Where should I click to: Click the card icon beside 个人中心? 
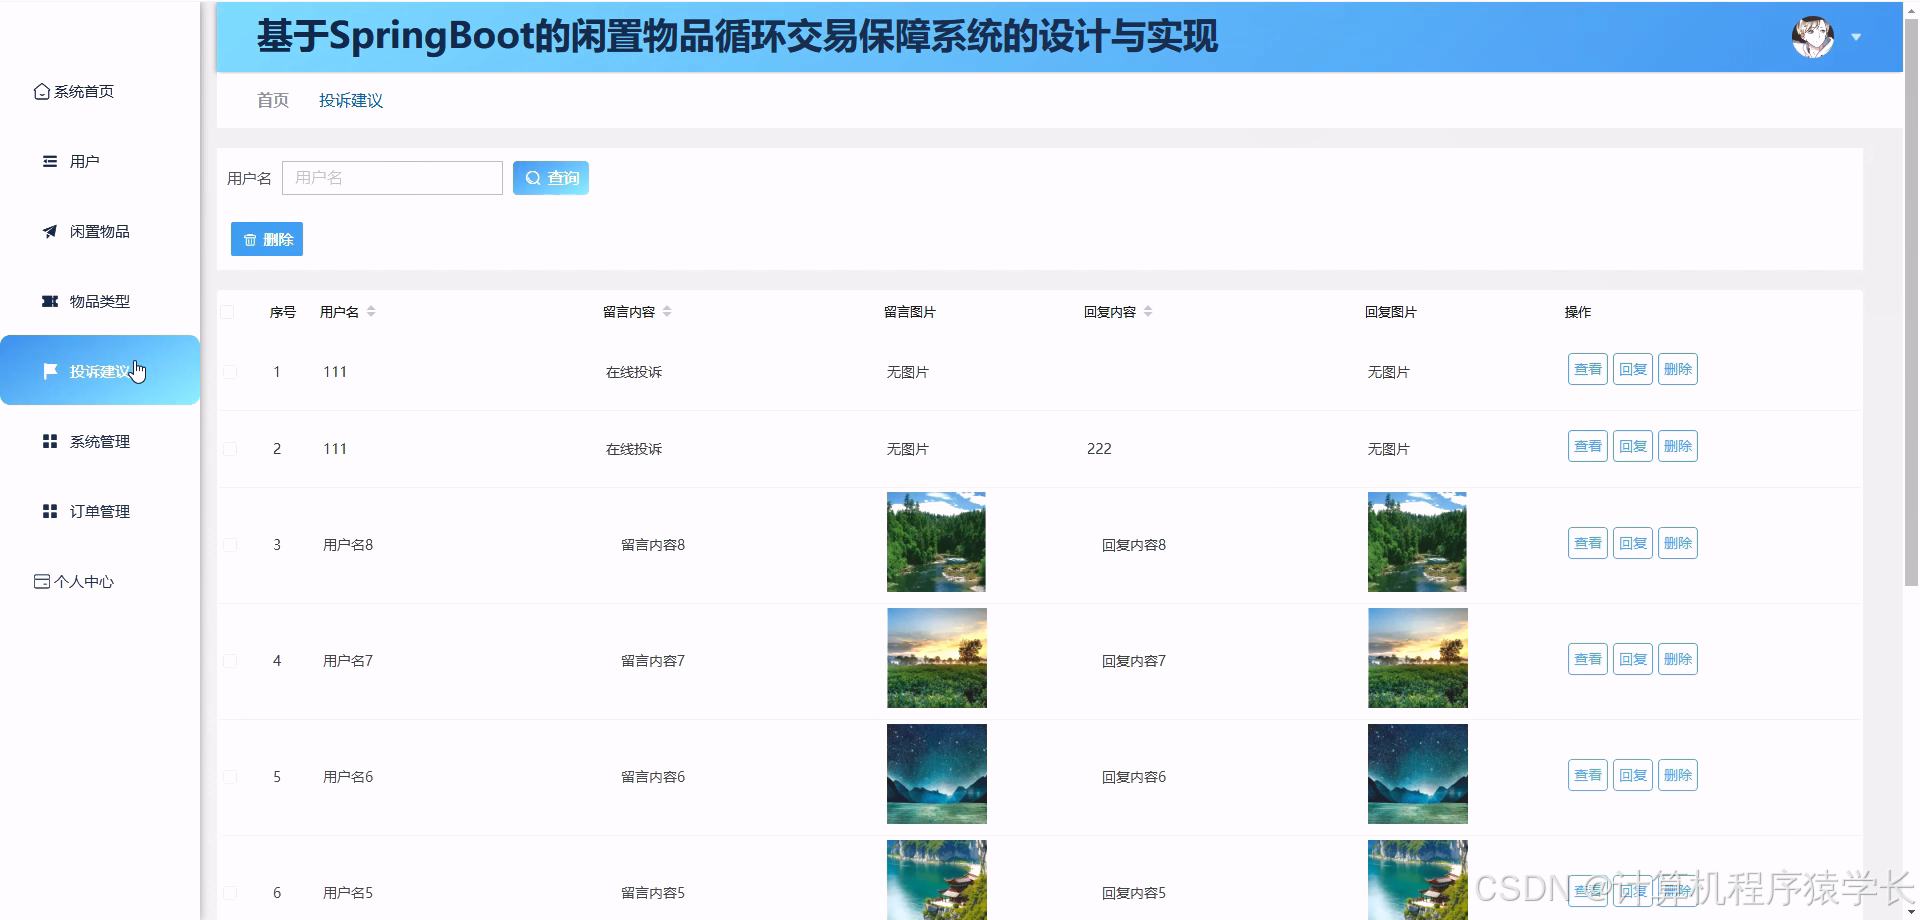tap(42, 581)
